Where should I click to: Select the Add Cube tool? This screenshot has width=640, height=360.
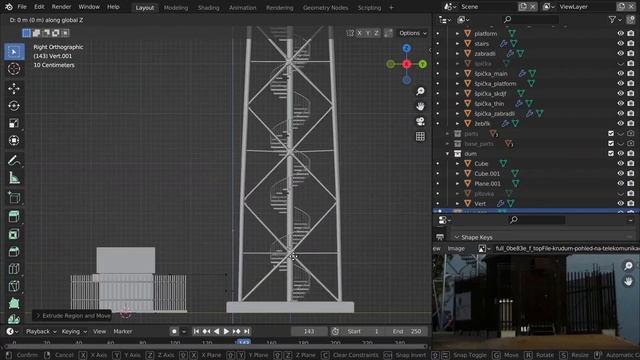14,198
